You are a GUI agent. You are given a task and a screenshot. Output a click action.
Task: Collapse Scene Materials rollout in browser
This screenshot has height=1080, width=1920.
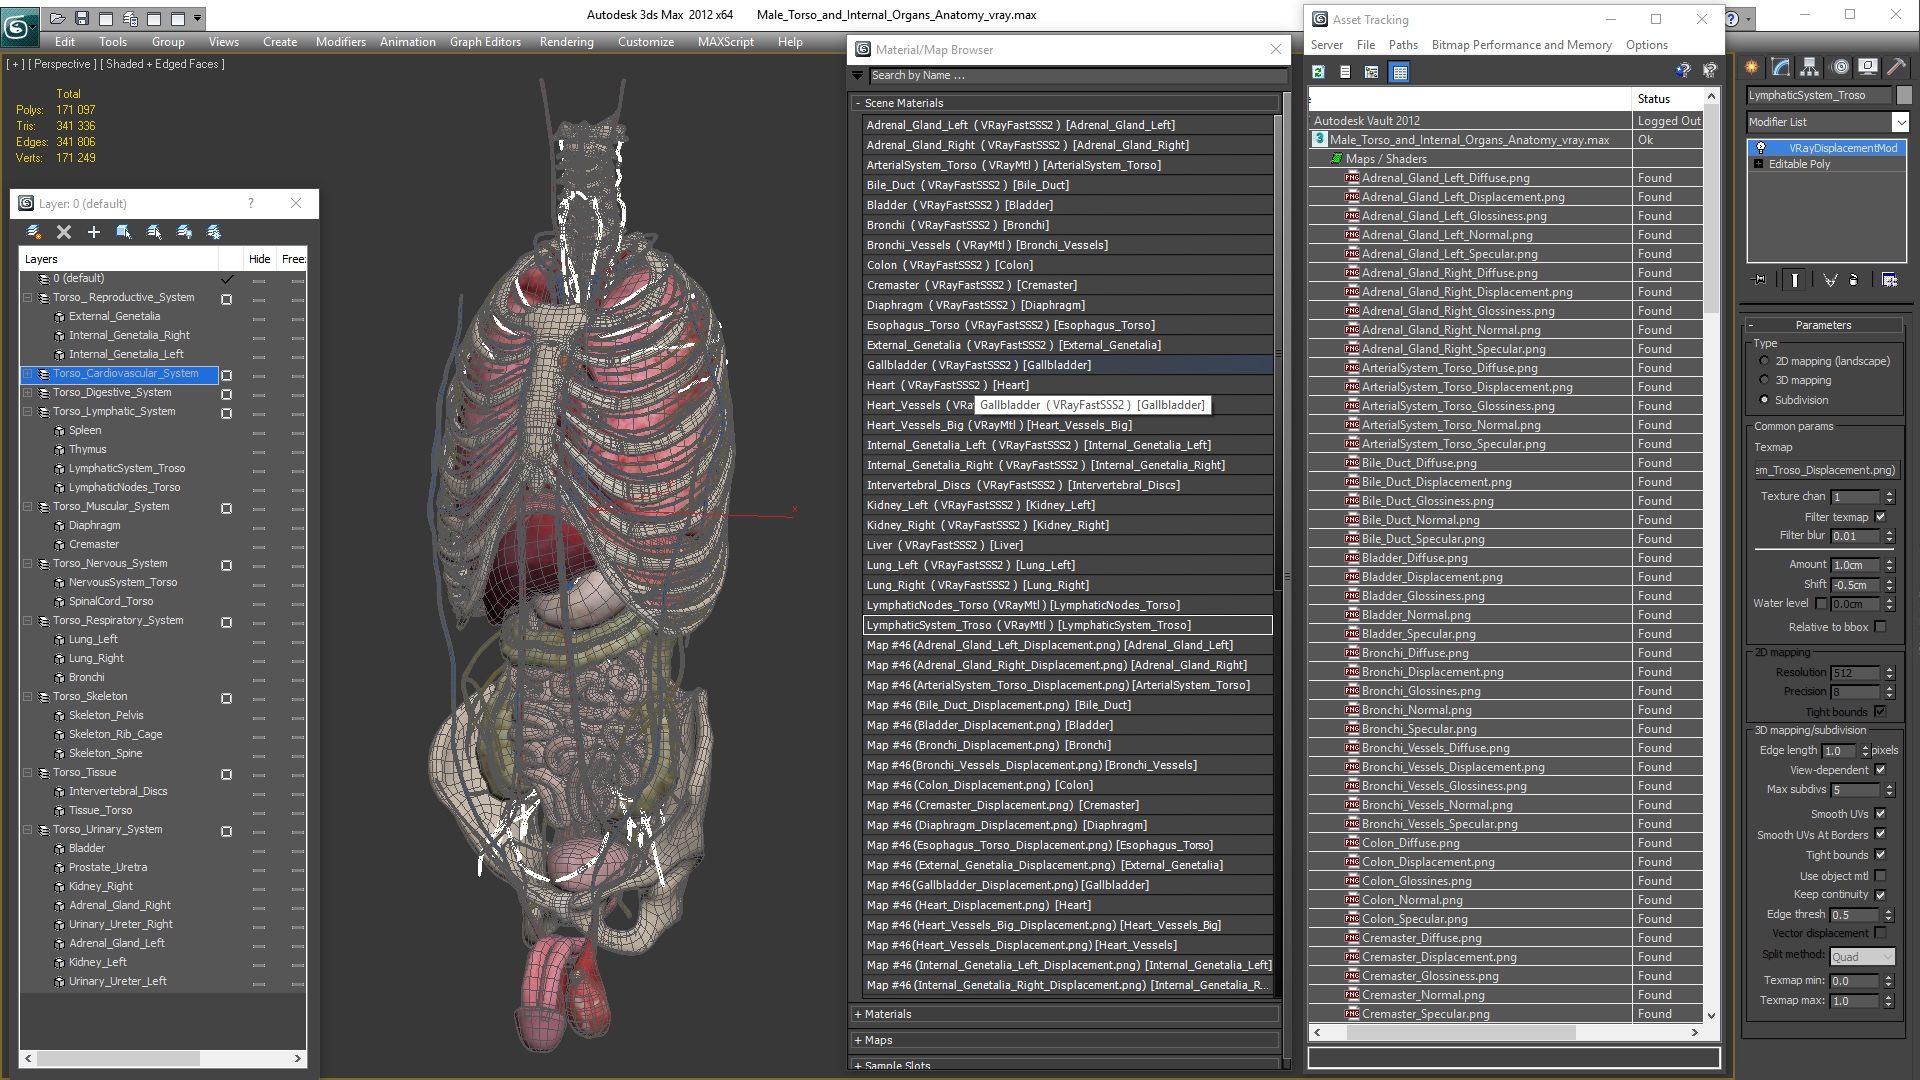pyautogui.click(x=858, y=103)
